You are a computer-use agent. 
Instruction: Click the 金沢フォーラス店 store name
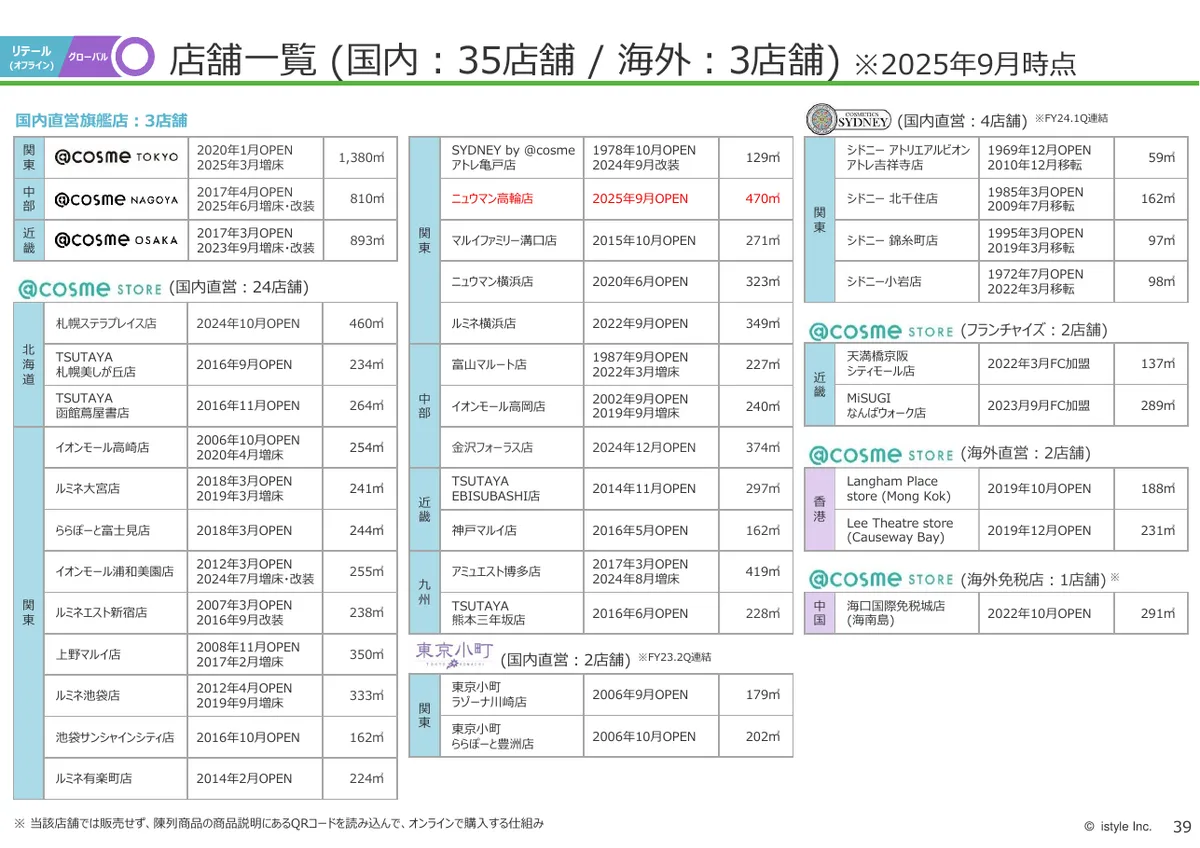pos(492,448)
